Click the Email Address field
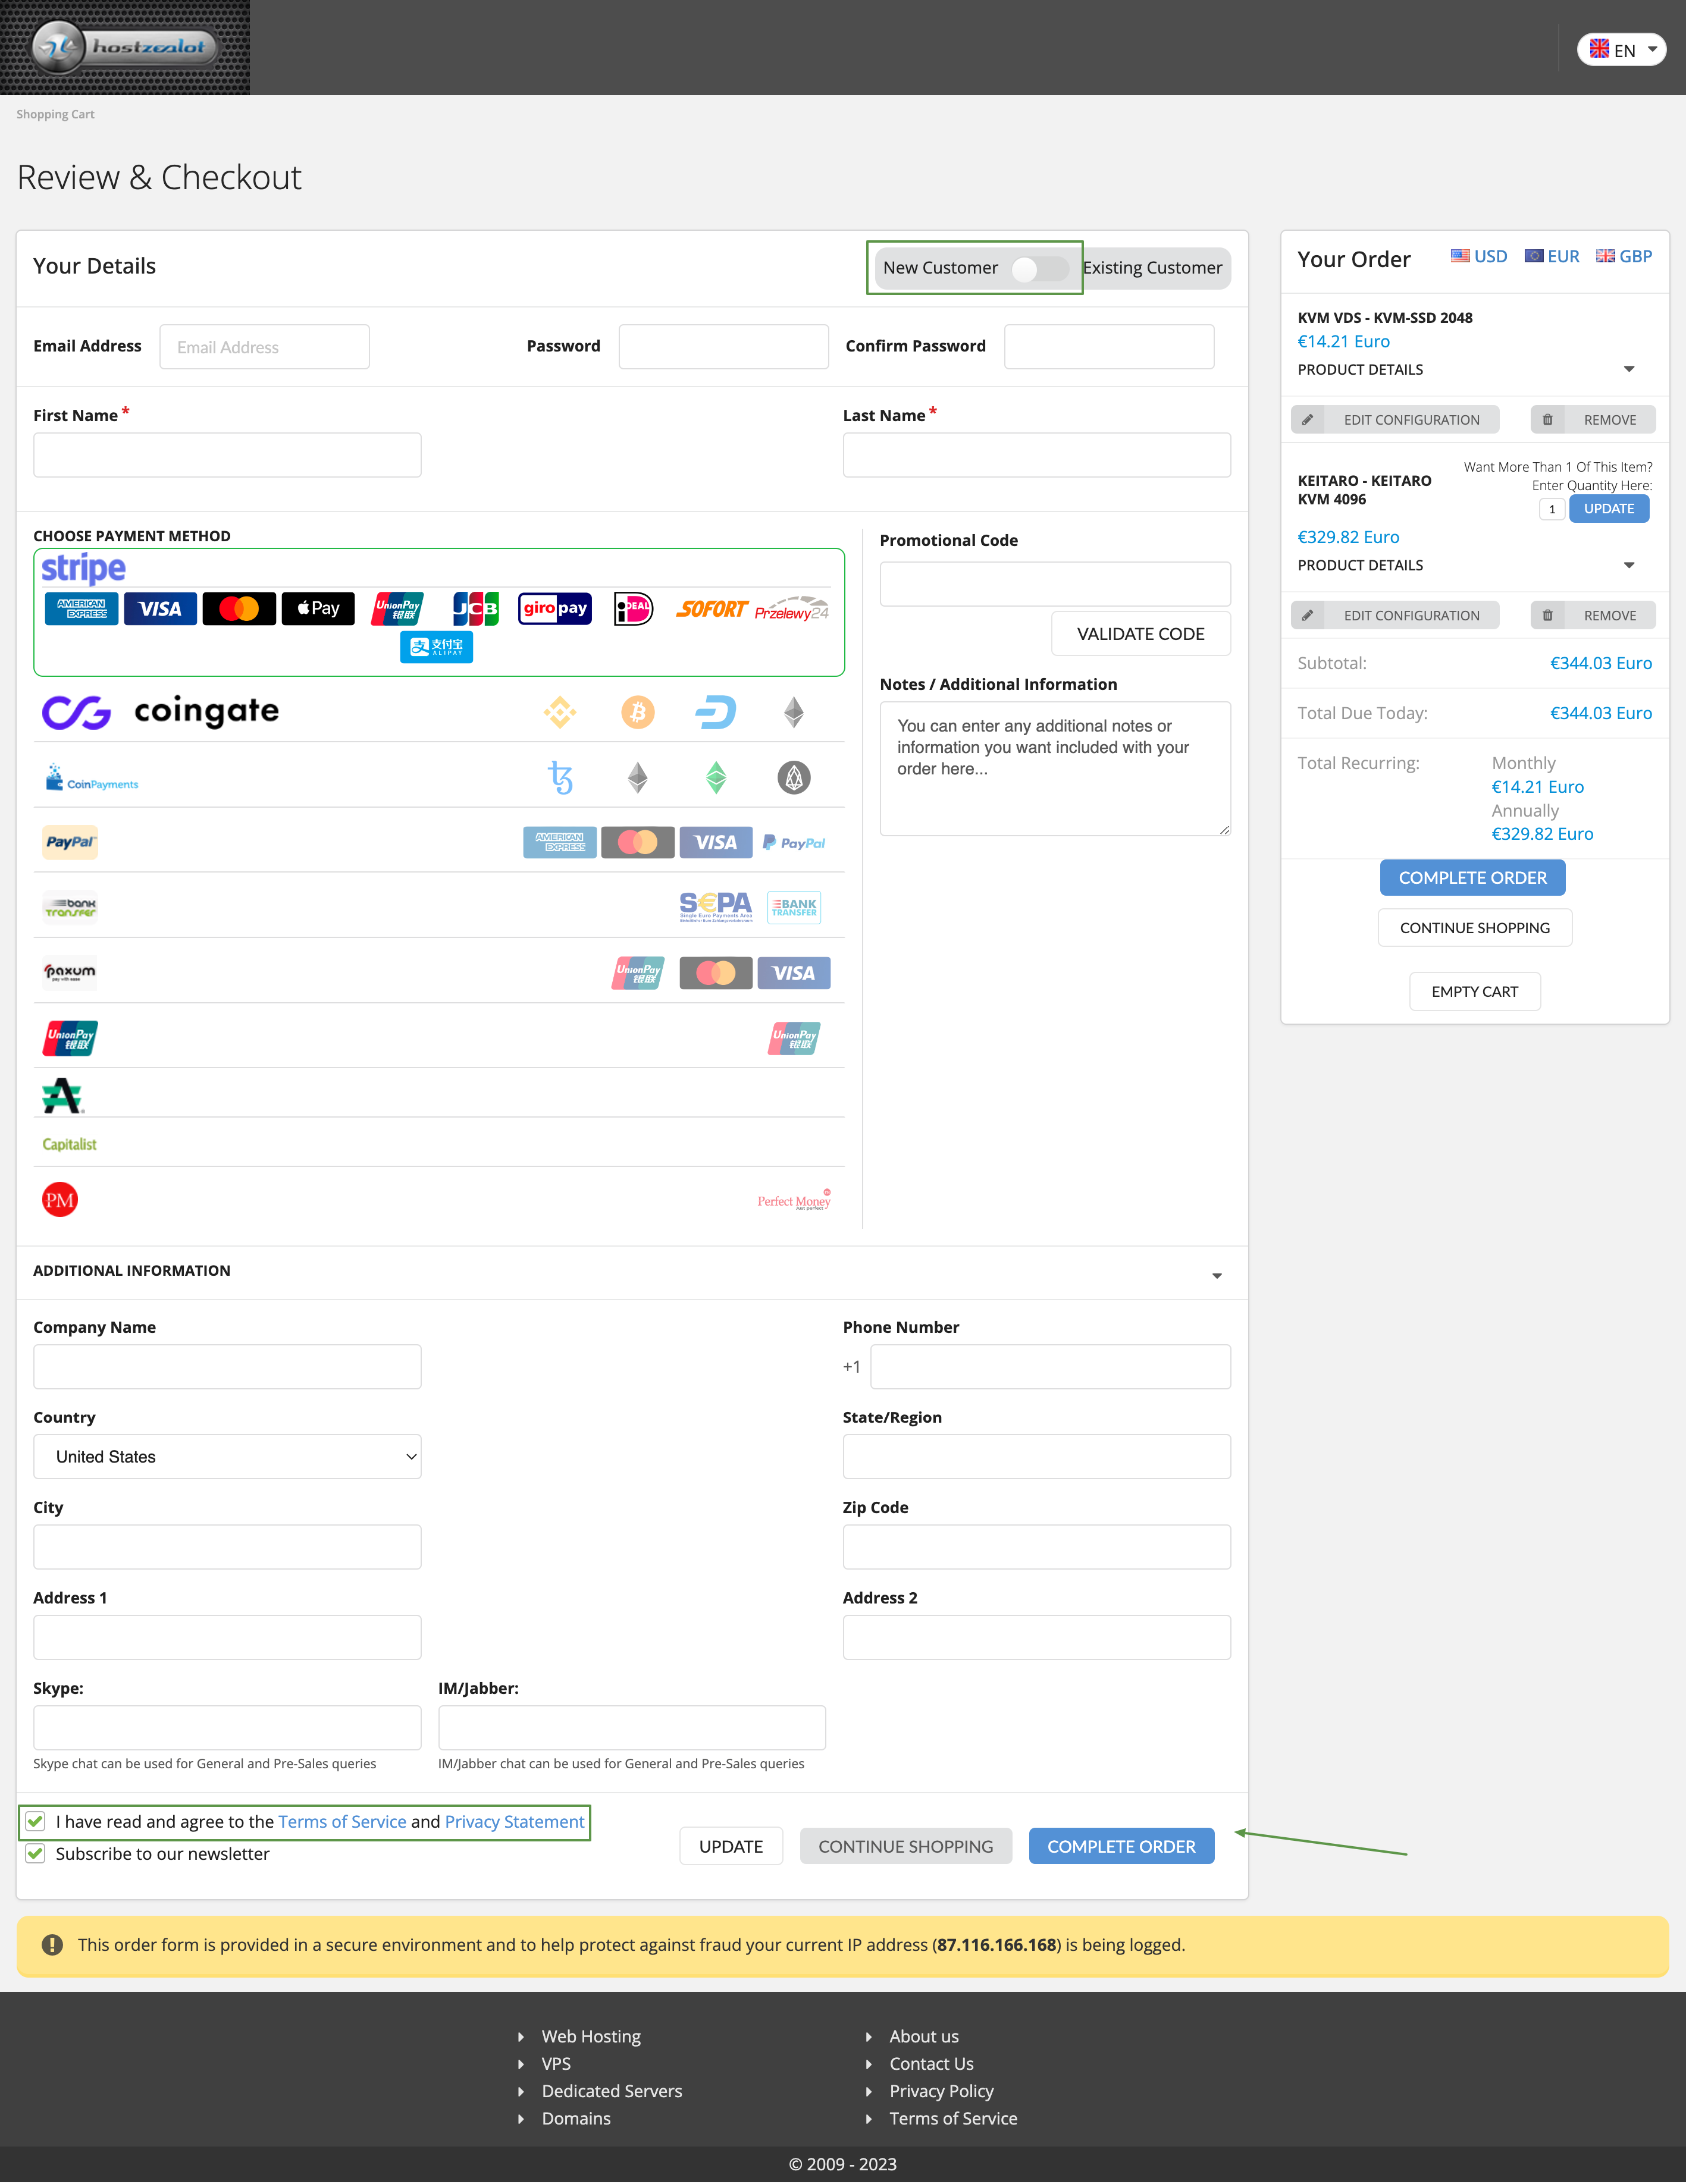 click(264, 346)
